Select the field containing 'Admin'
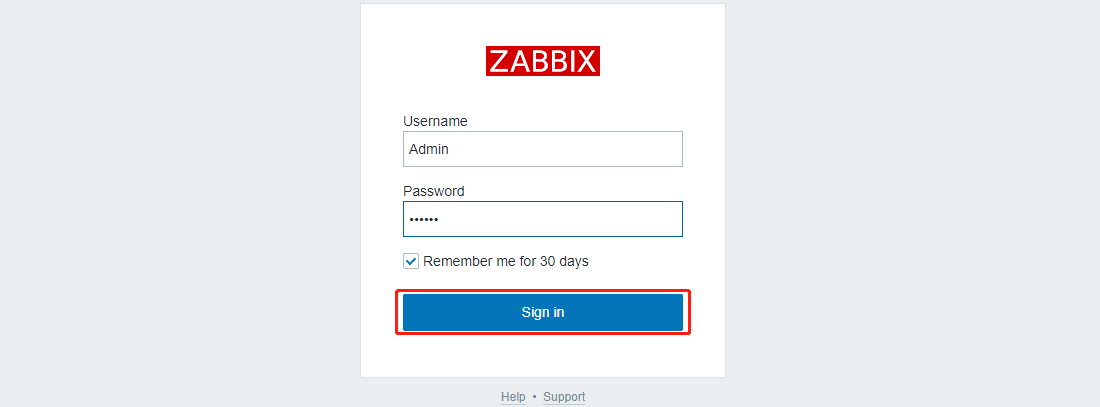 [542, 149]
